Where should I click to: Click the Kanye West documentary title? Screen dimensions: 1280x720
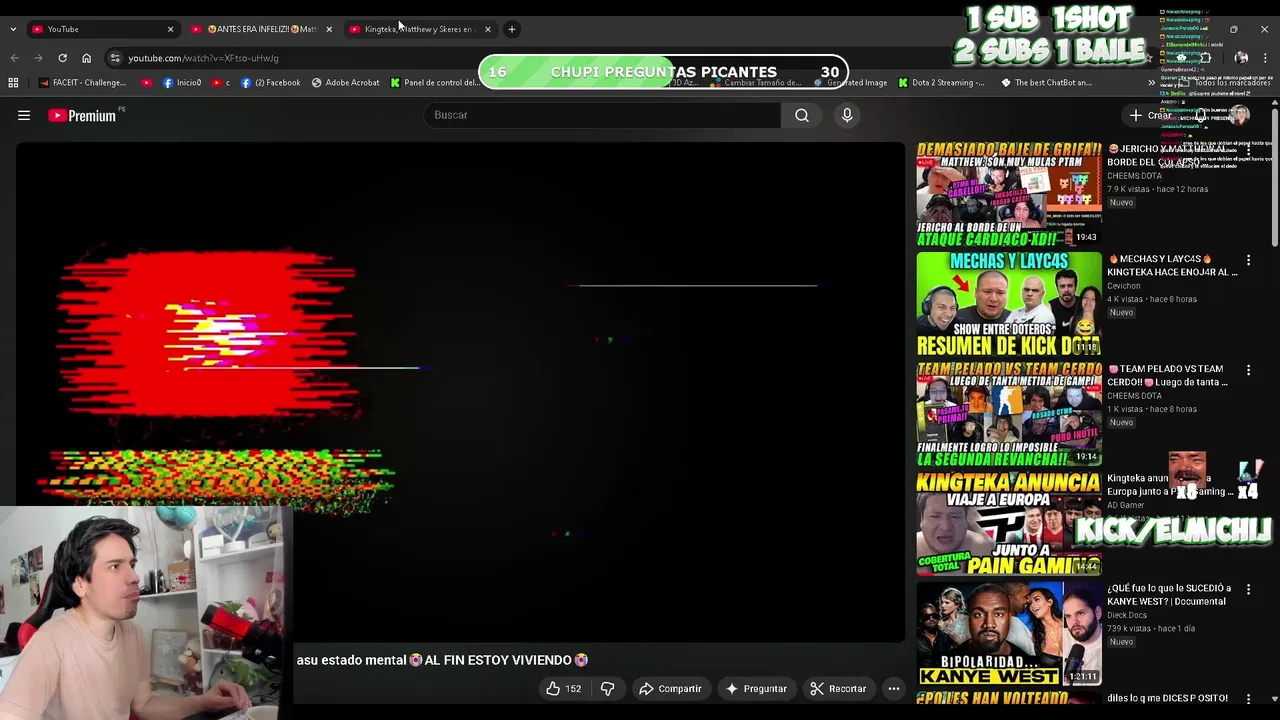pyautogui.click(x=1169, y=595)
